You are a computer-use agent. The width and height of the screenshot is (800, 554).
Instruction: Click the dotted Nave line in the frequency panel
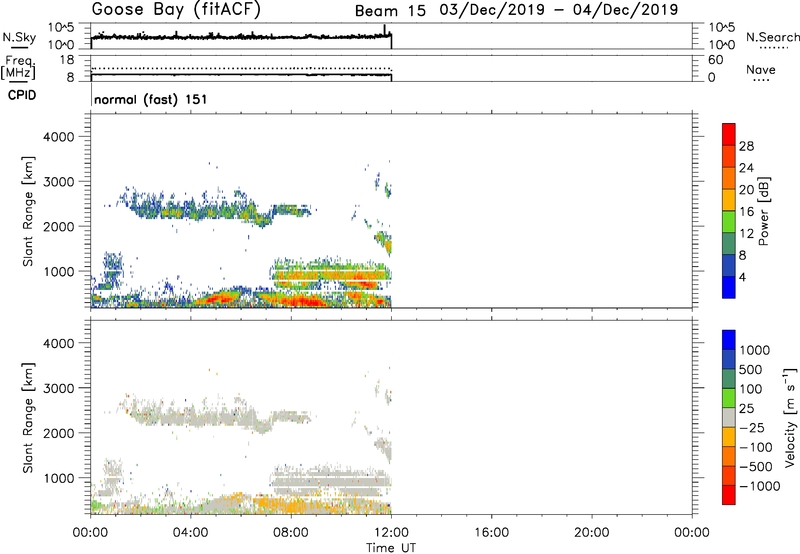click(x=241, y=68)
